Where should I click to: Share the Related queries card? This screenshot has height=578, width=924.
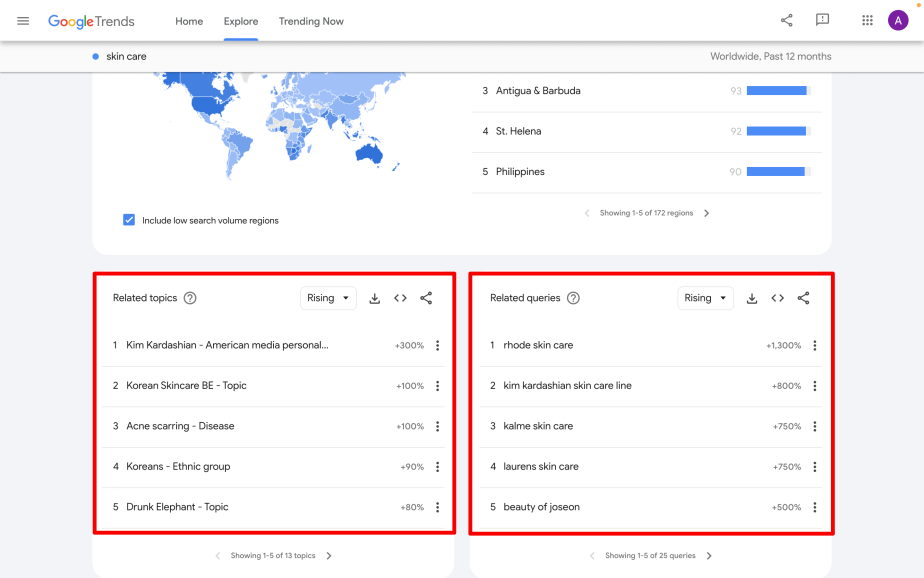[803, 298]
